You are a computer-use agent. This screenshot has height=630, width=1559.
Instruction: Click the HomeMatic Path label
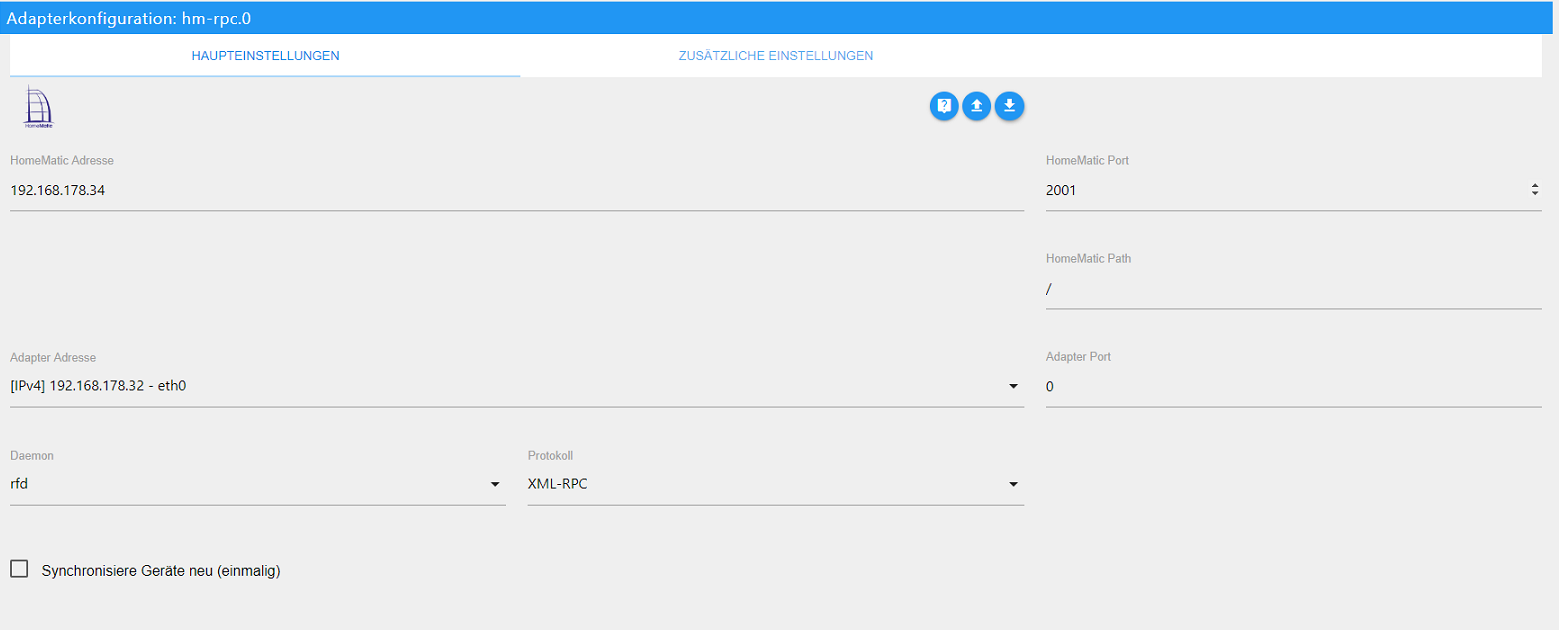click(x=1089, y=258)
